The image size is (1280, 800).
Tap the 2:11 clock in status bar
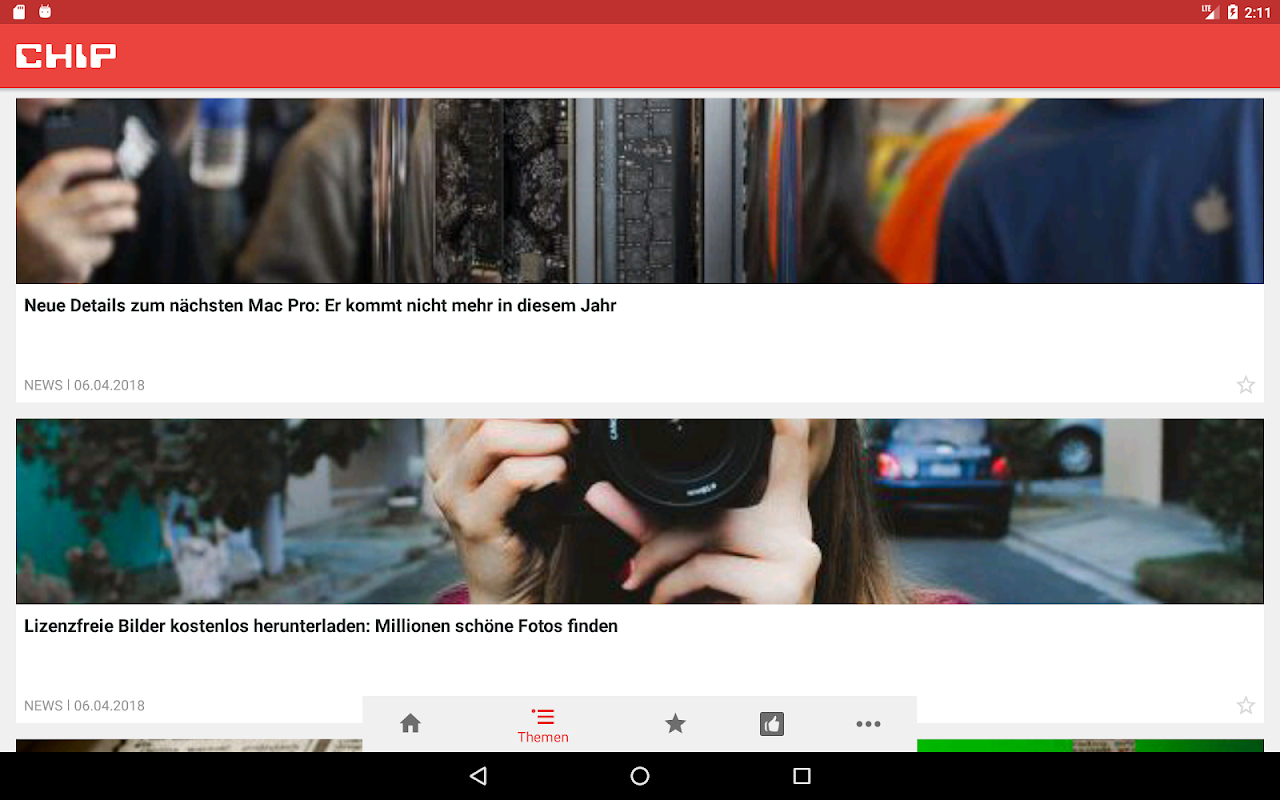pyautogui.click(x=1257, y=12)
